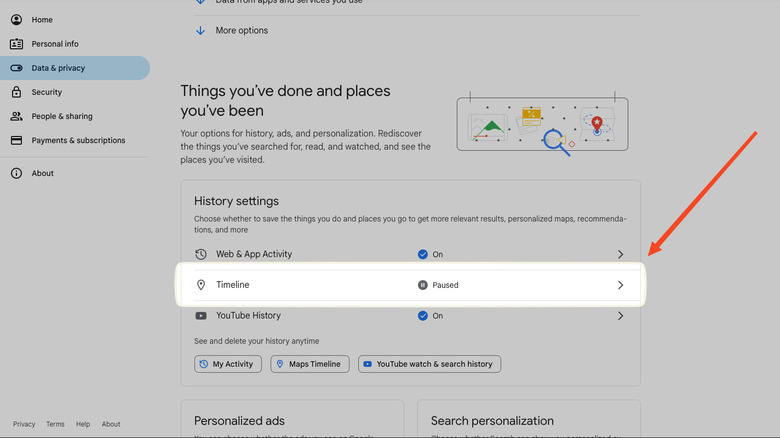Open YouTube watch & search history

(x=429, y=364)
